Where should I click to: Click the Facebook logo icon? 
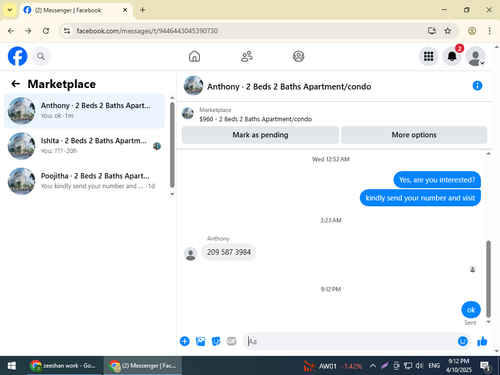pyautogui.click(x=17, y=56)
